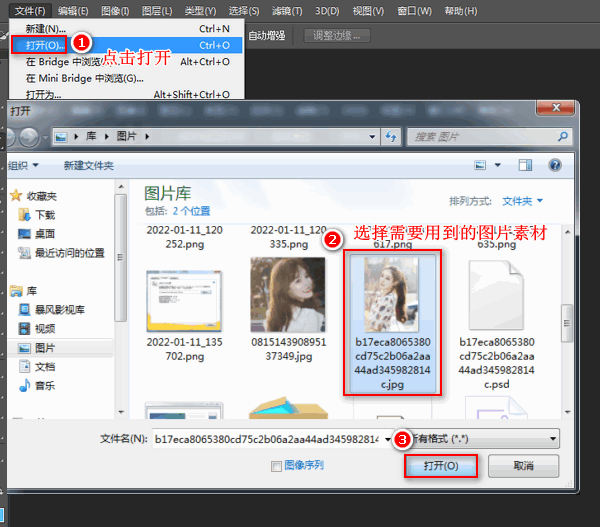The height and width of the screenshot is (527, 600).
Task: Toggle the 自动增强 option
Action: click(x=267, y=36)
